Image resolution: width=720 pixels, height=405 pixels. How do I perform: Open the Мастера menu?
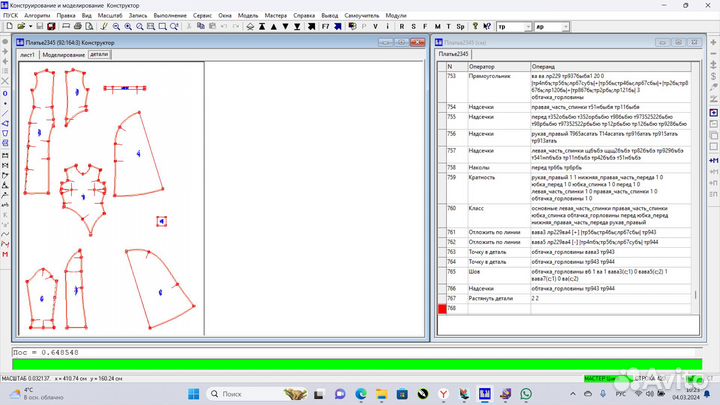pos(275,16)
